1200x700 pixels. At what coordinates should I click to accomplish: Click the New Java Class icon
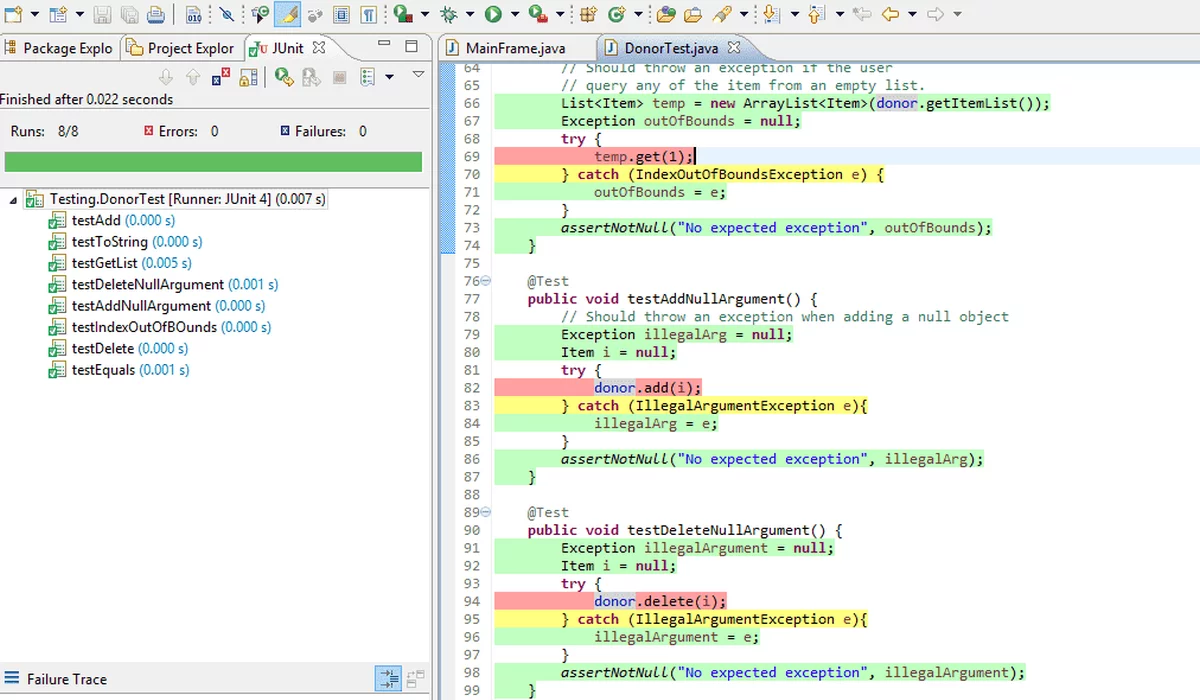[x=617, y=14]
